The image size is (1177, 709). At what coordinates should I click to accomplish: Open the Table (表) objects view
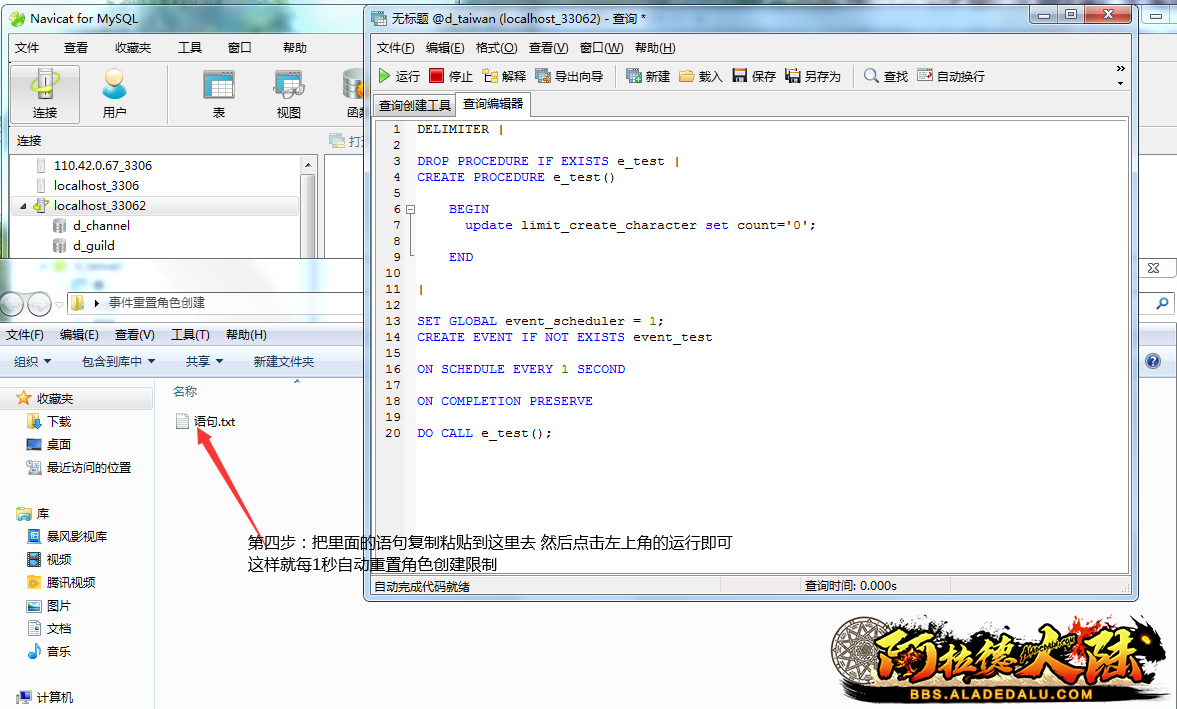218,94
